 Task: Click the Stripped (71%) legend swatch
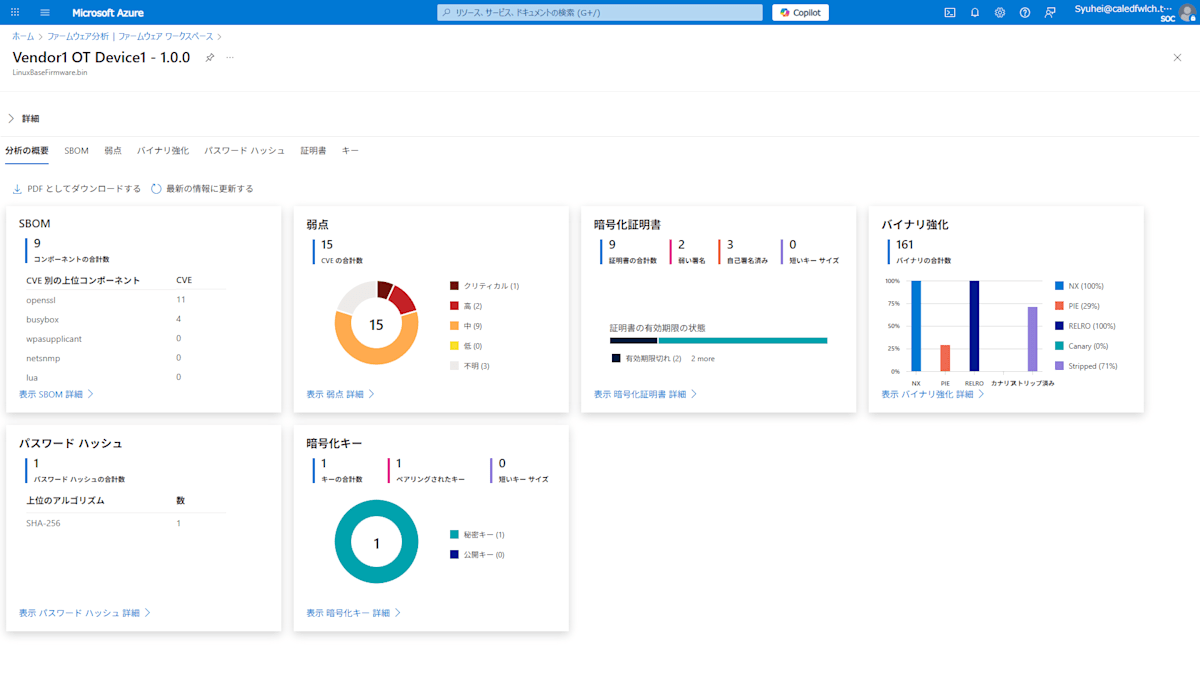point(1059,366)
